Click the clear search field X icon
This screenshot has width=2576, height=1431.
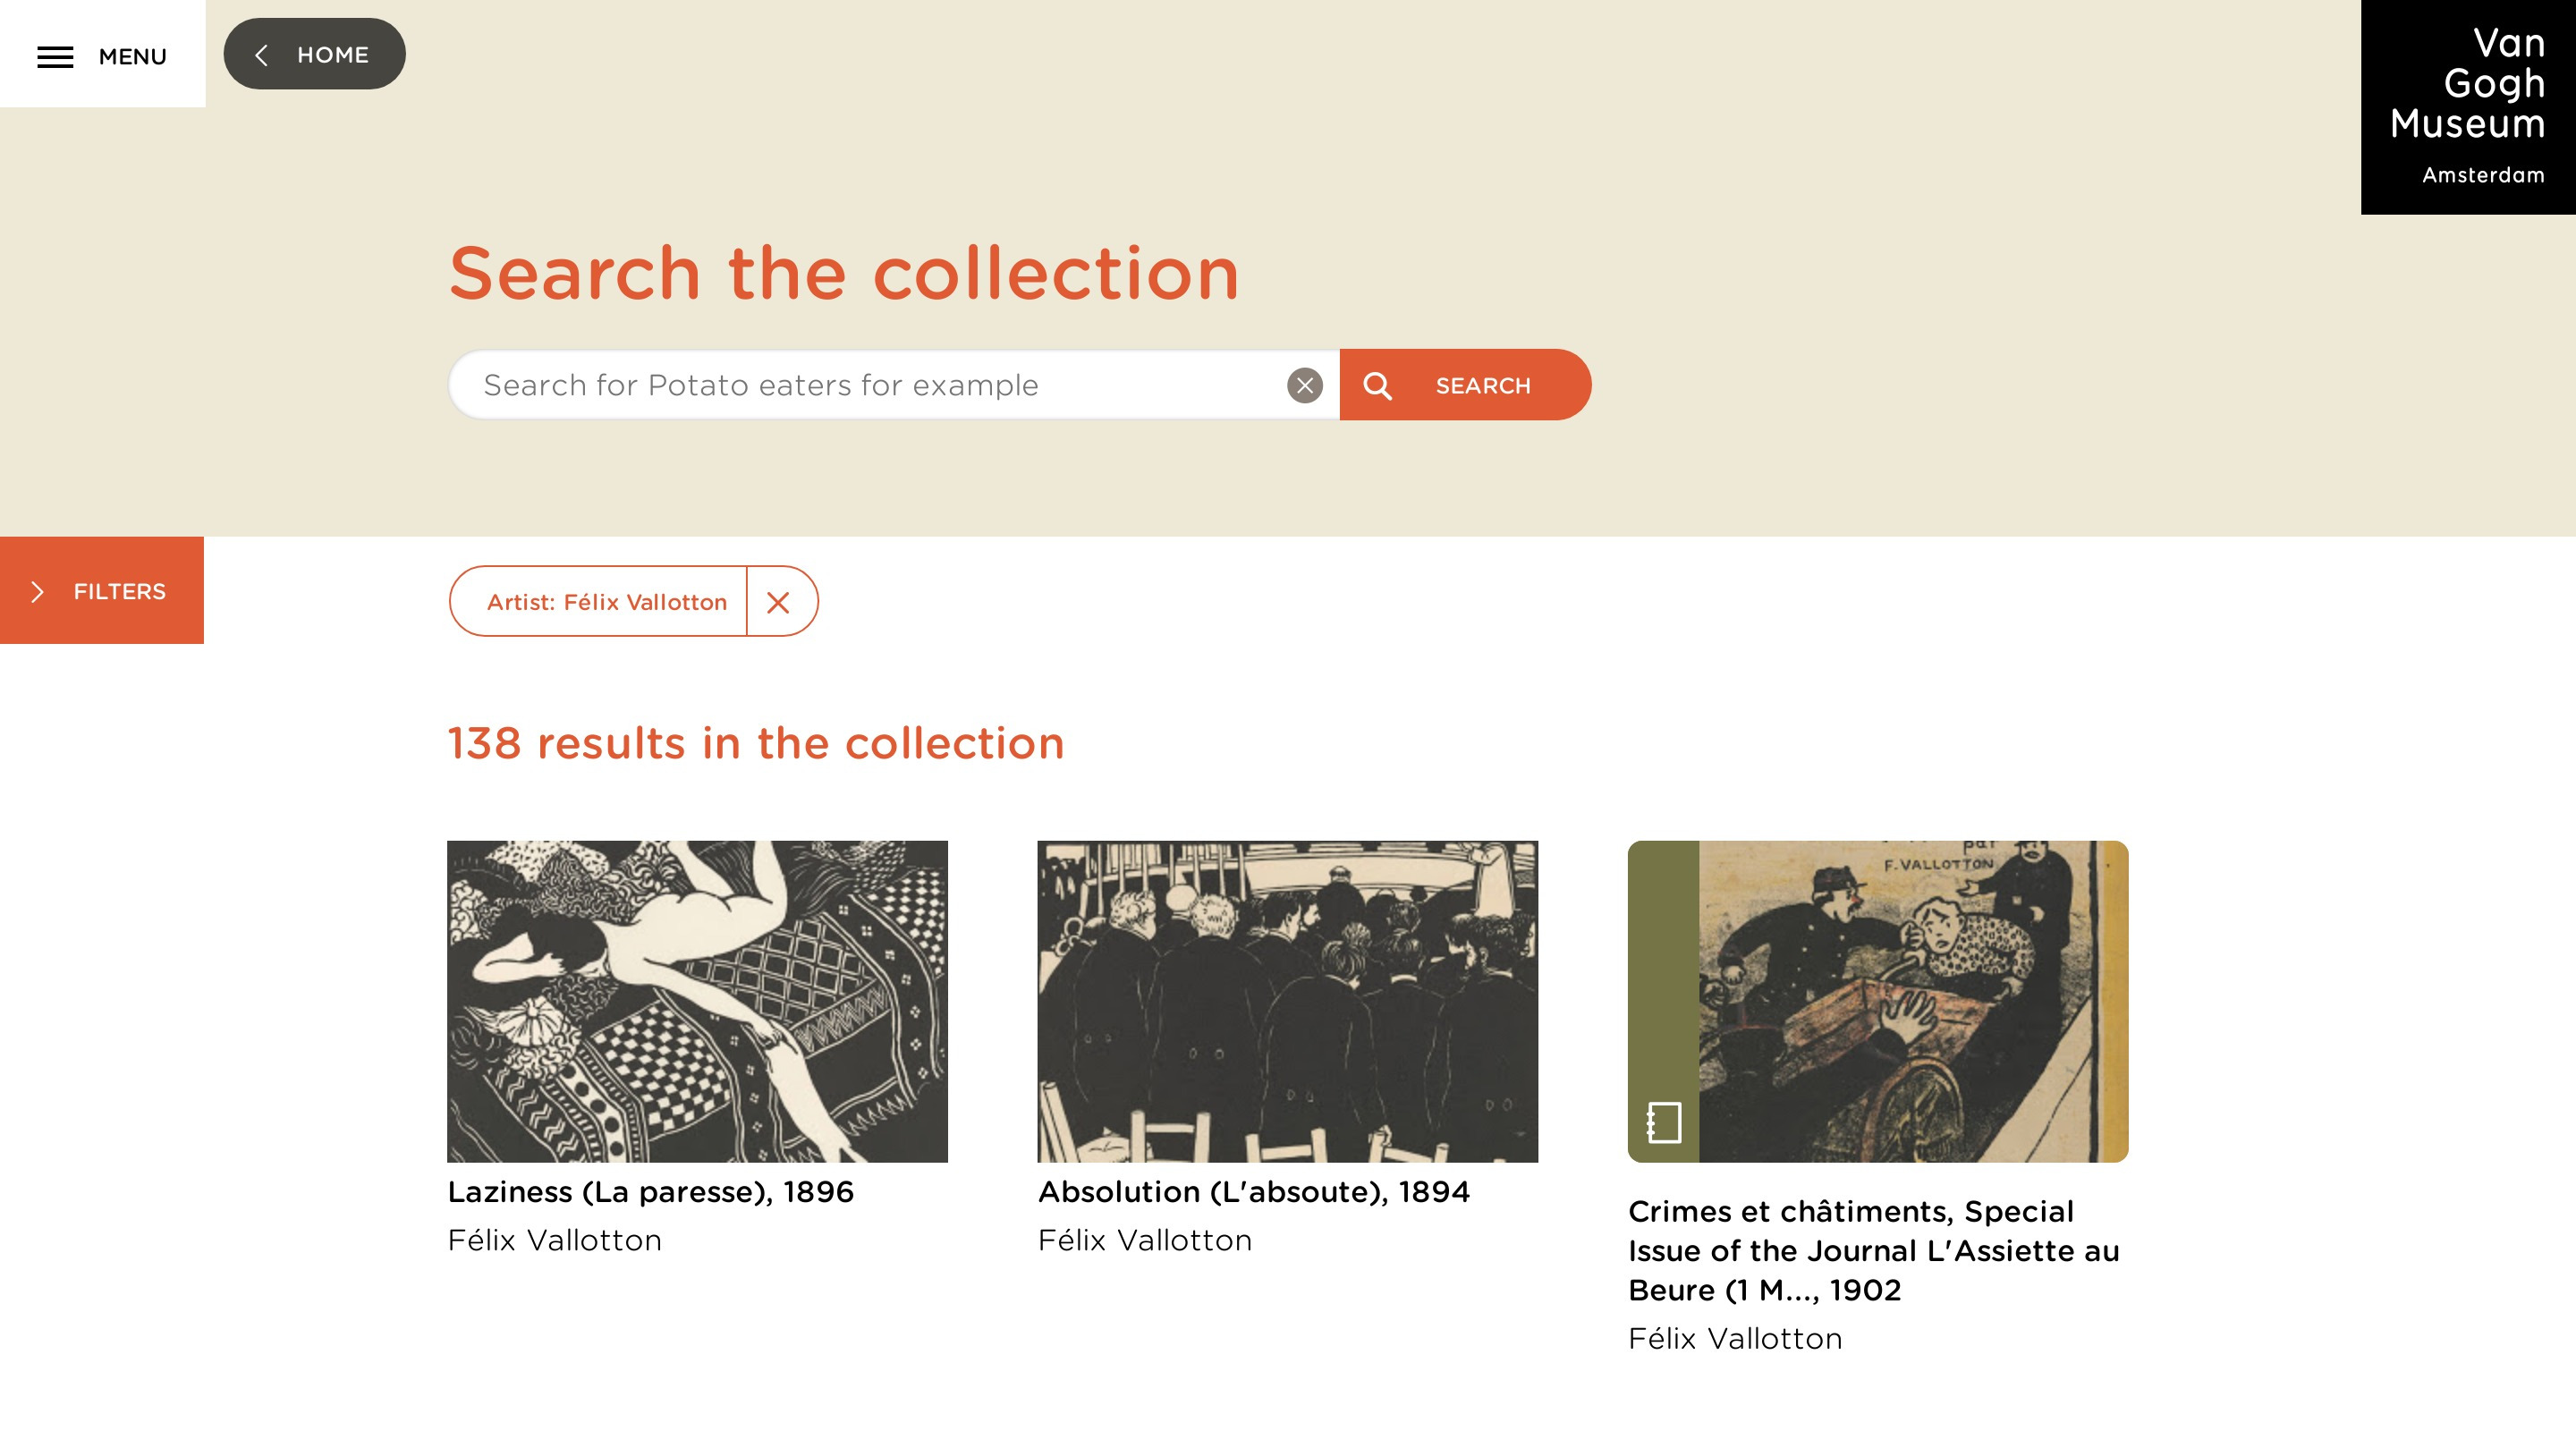coord(1304,385)
